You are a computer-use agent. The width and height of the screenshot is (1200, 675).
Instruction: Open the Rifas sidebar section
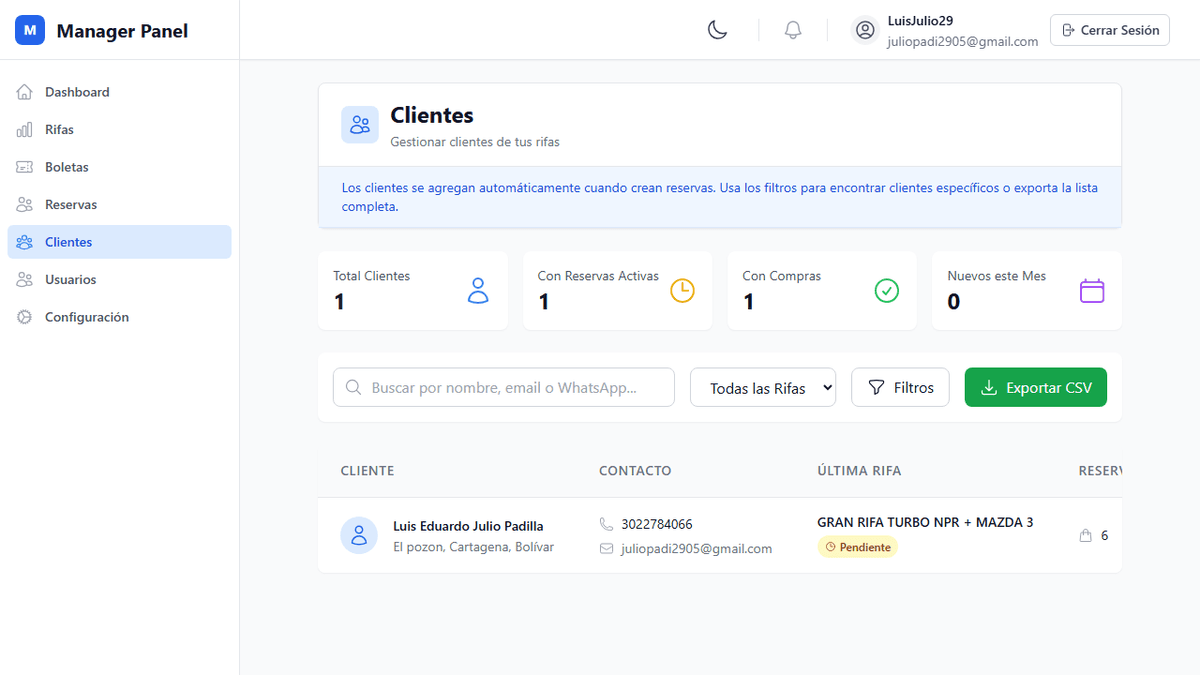(59, 130)
